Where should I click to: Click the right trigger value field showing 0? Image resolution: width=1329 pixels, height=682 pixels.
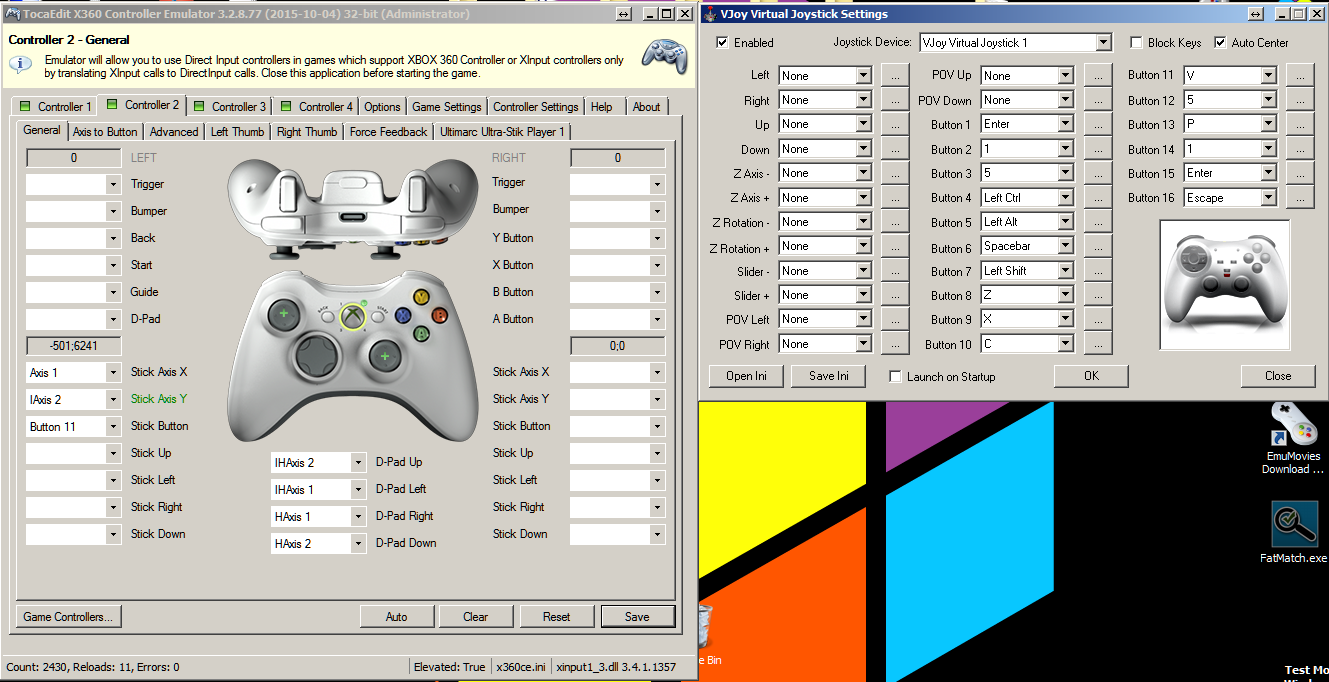(617, 158)
